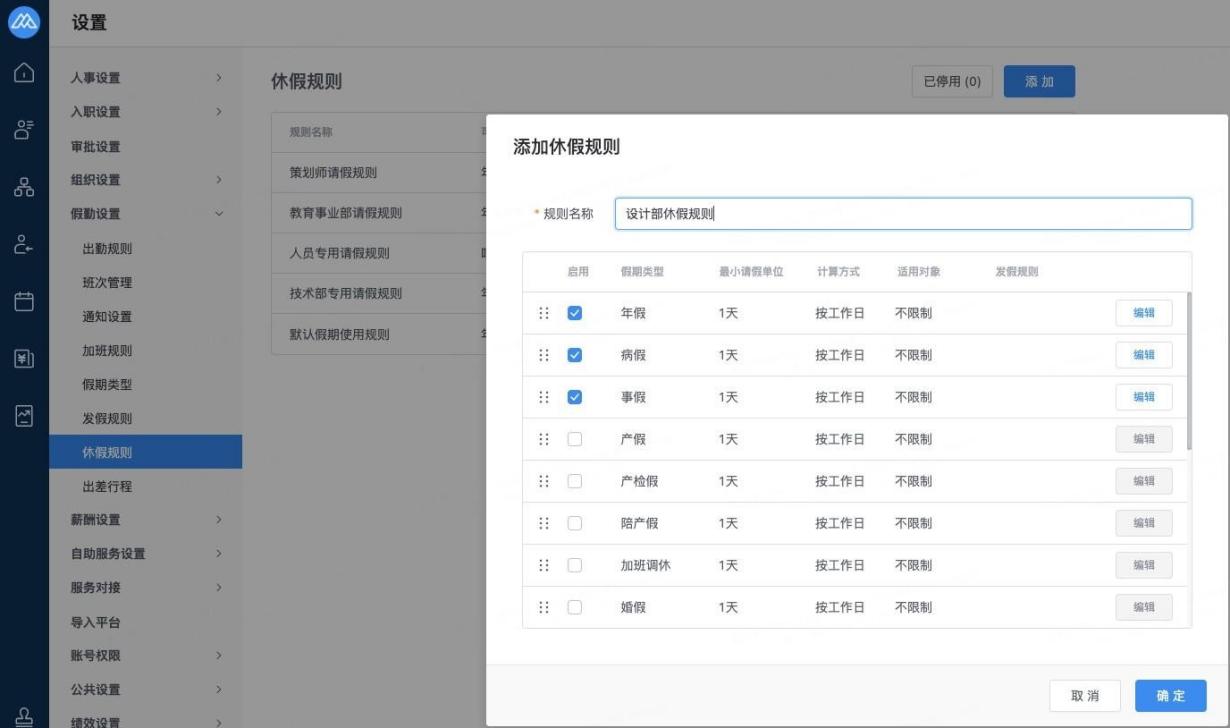Uncheck the 年假 enable checkbox
The height and width of the screenshot is (728, 1230).
[575, 313]
